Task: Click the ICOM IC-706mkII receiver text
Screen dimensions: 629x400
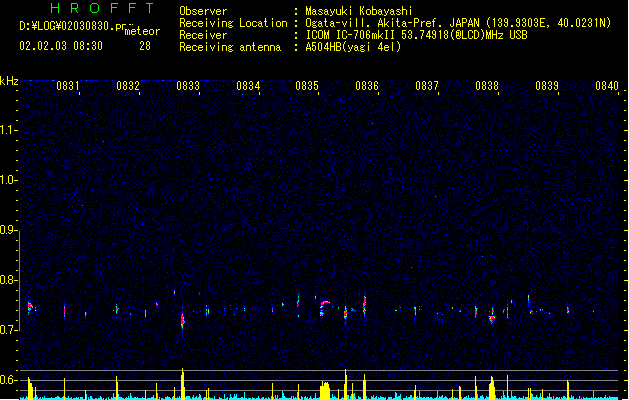Action: click(x=416, y=35)
